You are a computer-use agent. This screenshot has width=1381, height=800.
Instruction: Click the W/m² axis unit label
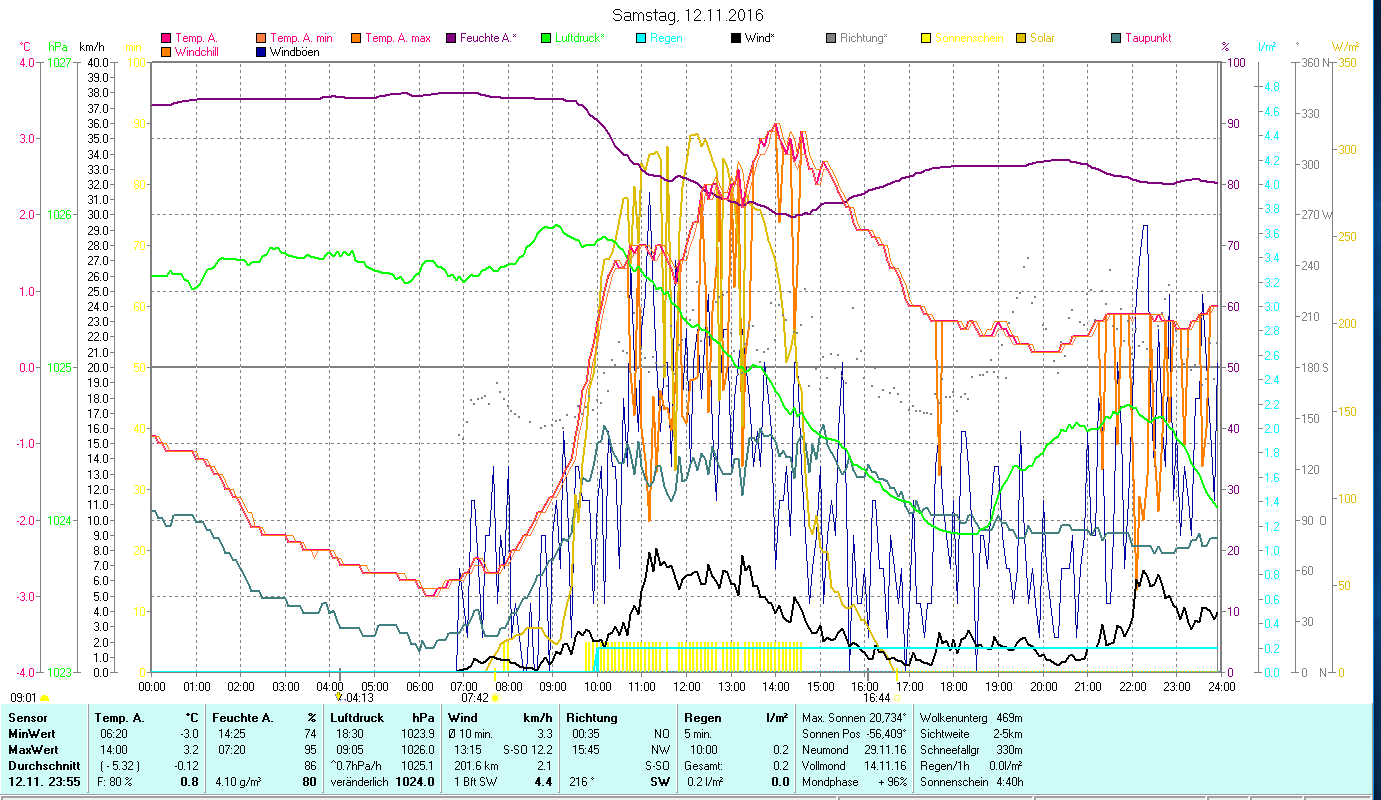[x=1346, y=47]
